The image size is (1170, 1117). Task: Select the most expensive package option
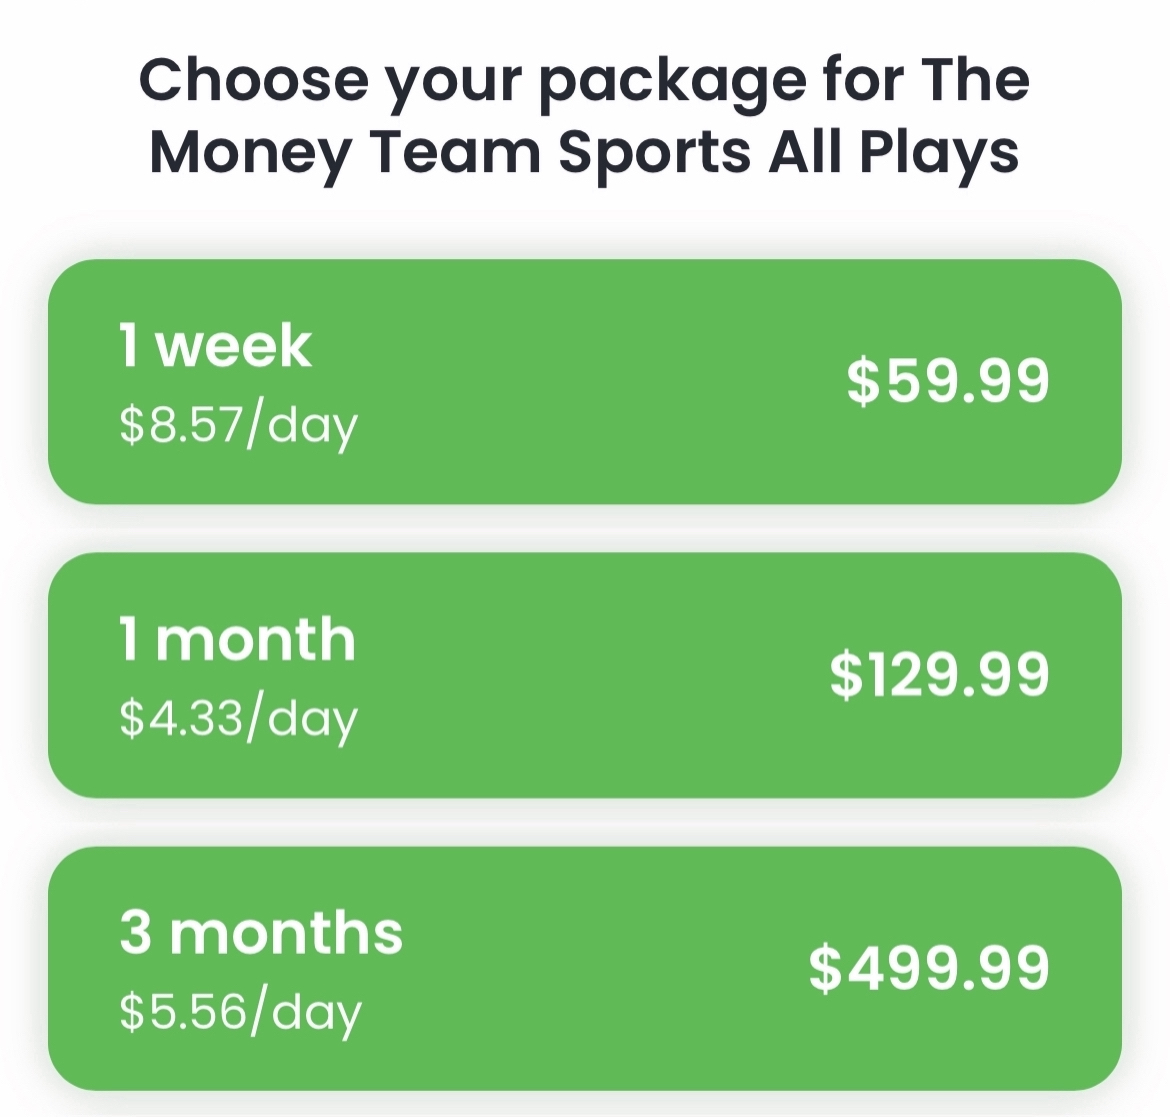585,968
